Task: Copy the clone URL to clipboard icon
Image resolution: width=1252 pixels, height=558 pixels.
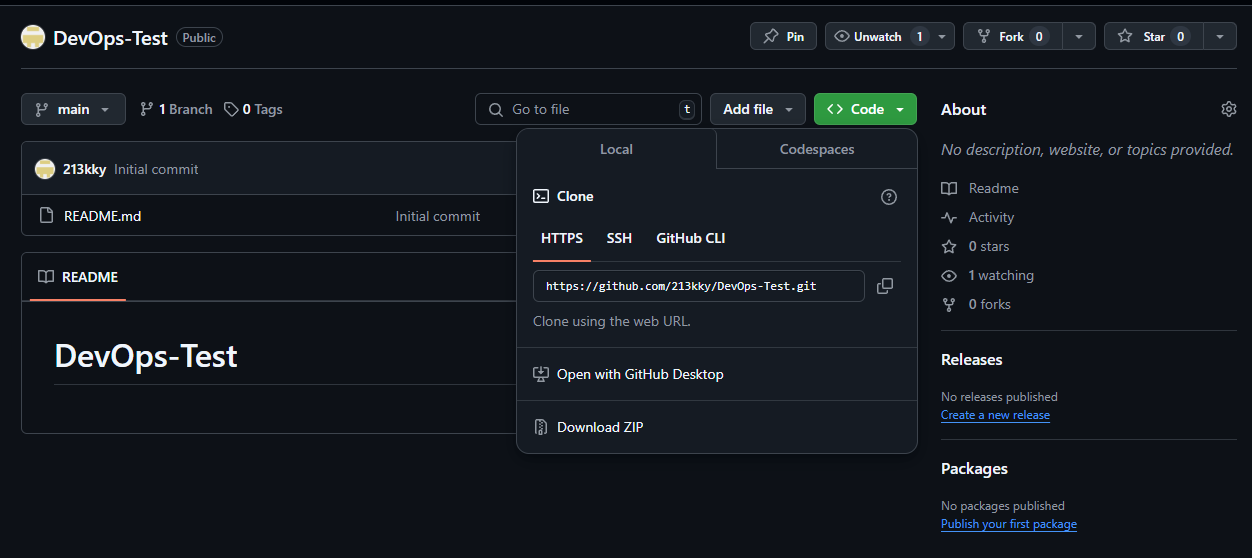Action: click(x=885, y=286)
